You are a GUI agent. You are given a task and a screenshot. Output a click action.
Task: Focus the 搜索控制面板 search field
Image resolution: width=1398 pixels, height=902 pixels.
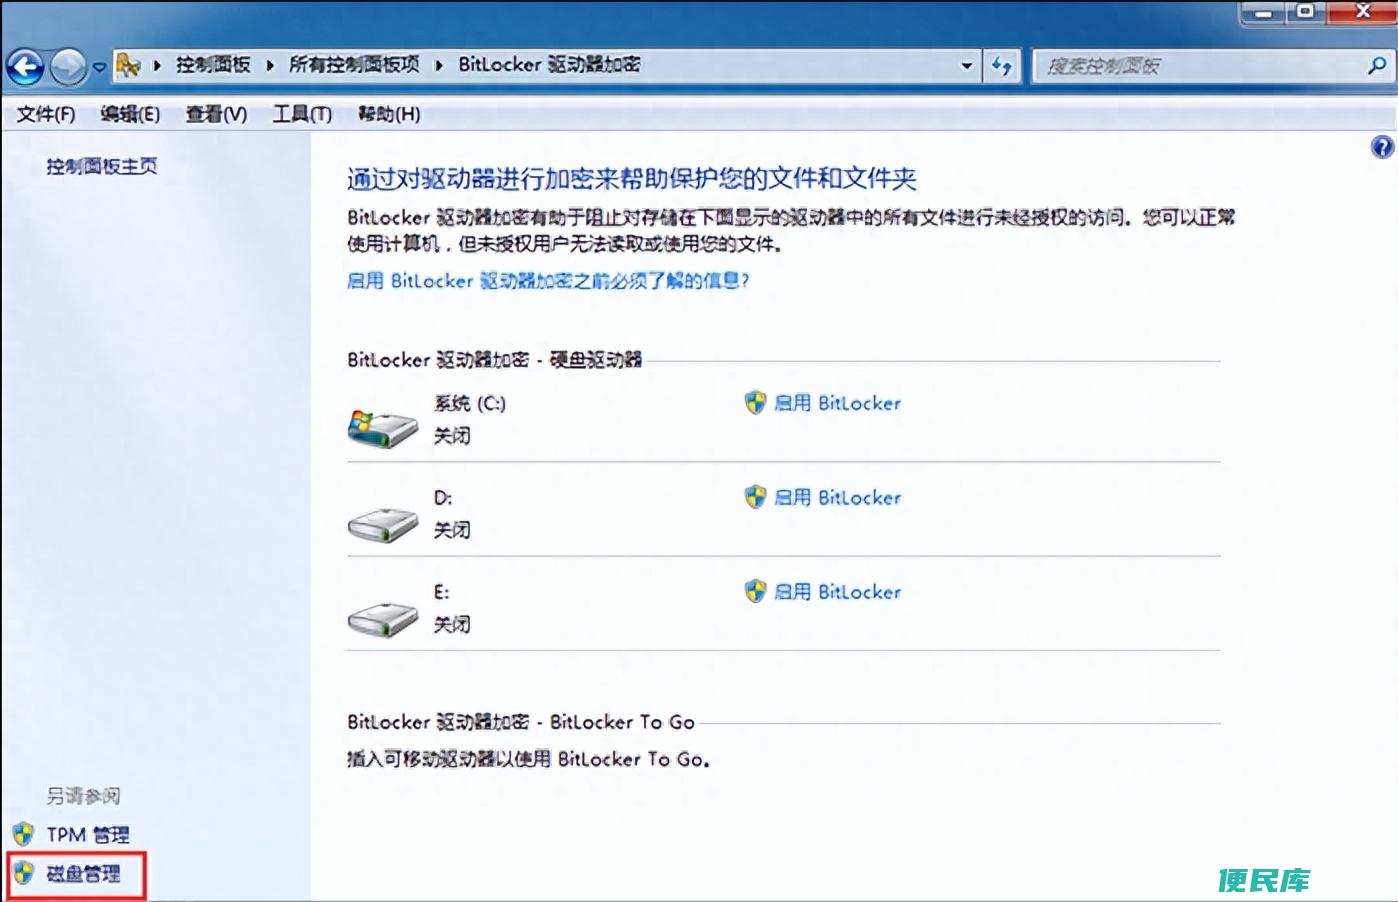1201,66
